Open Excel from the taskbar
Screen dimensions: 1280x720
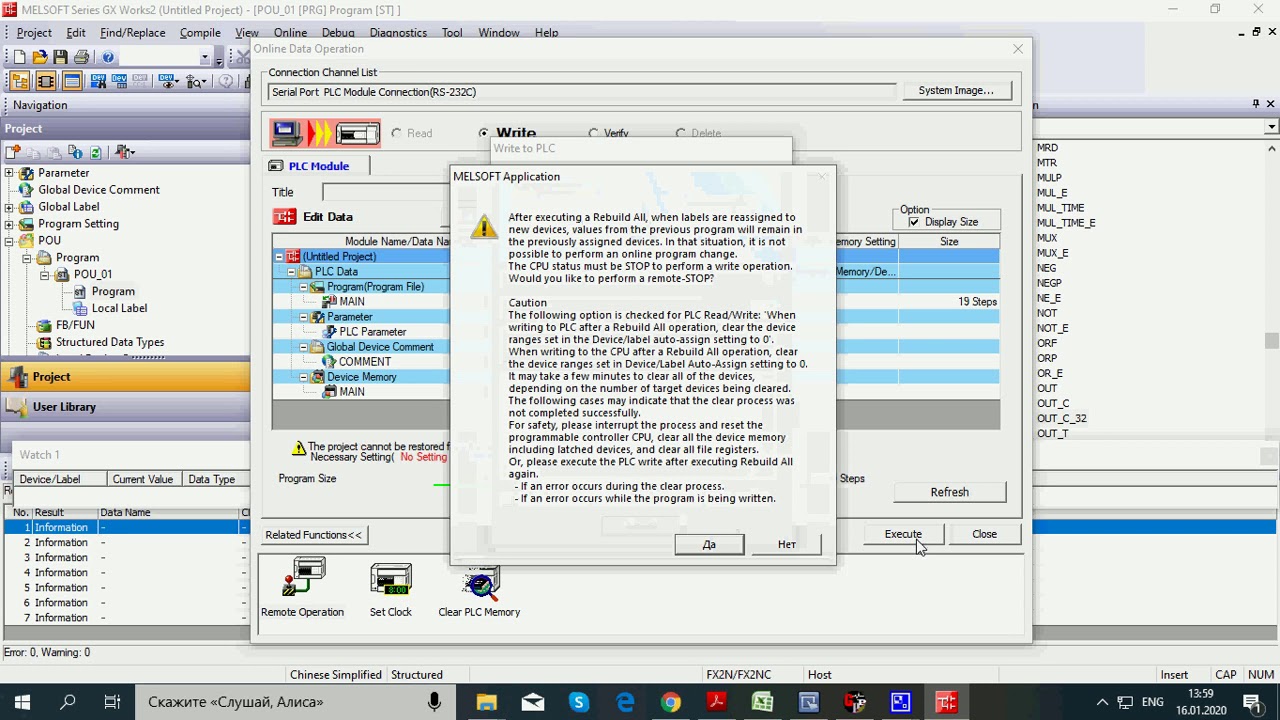[x=763, y=702]
